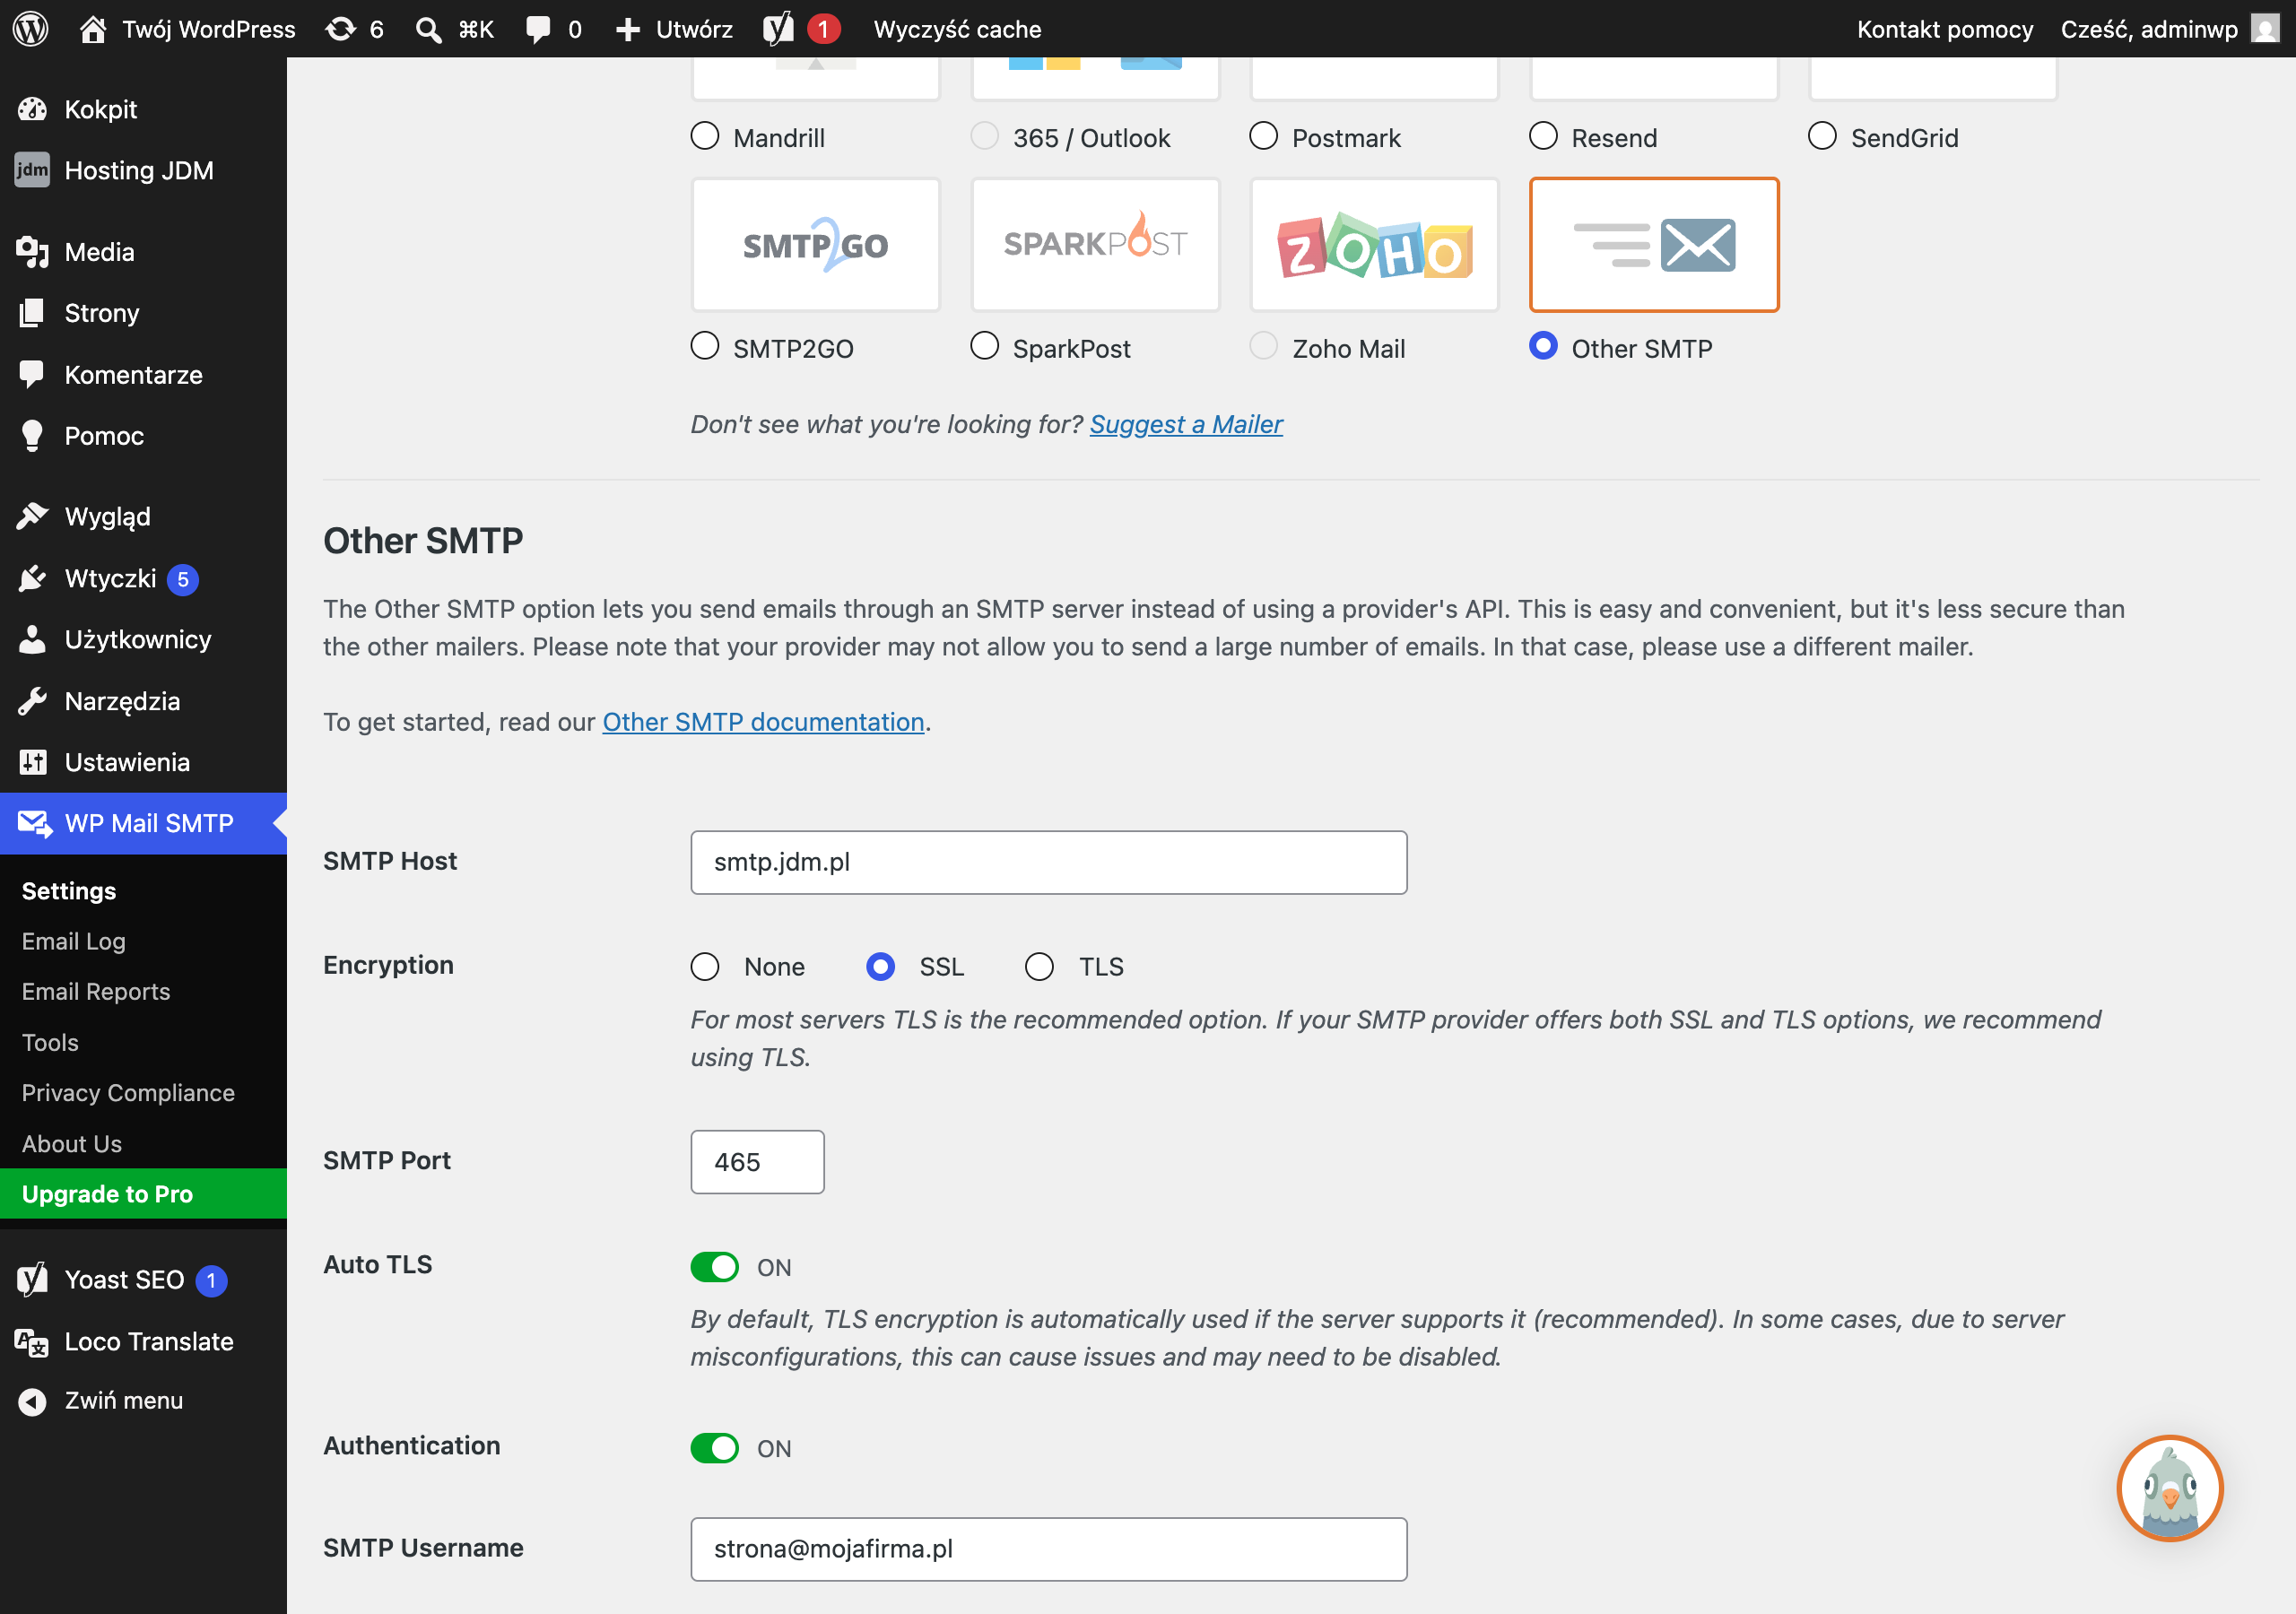Click the Twój WordPress site name
The width and height of the screenshot is (2296, 1614).
click(x=209, y=29)
